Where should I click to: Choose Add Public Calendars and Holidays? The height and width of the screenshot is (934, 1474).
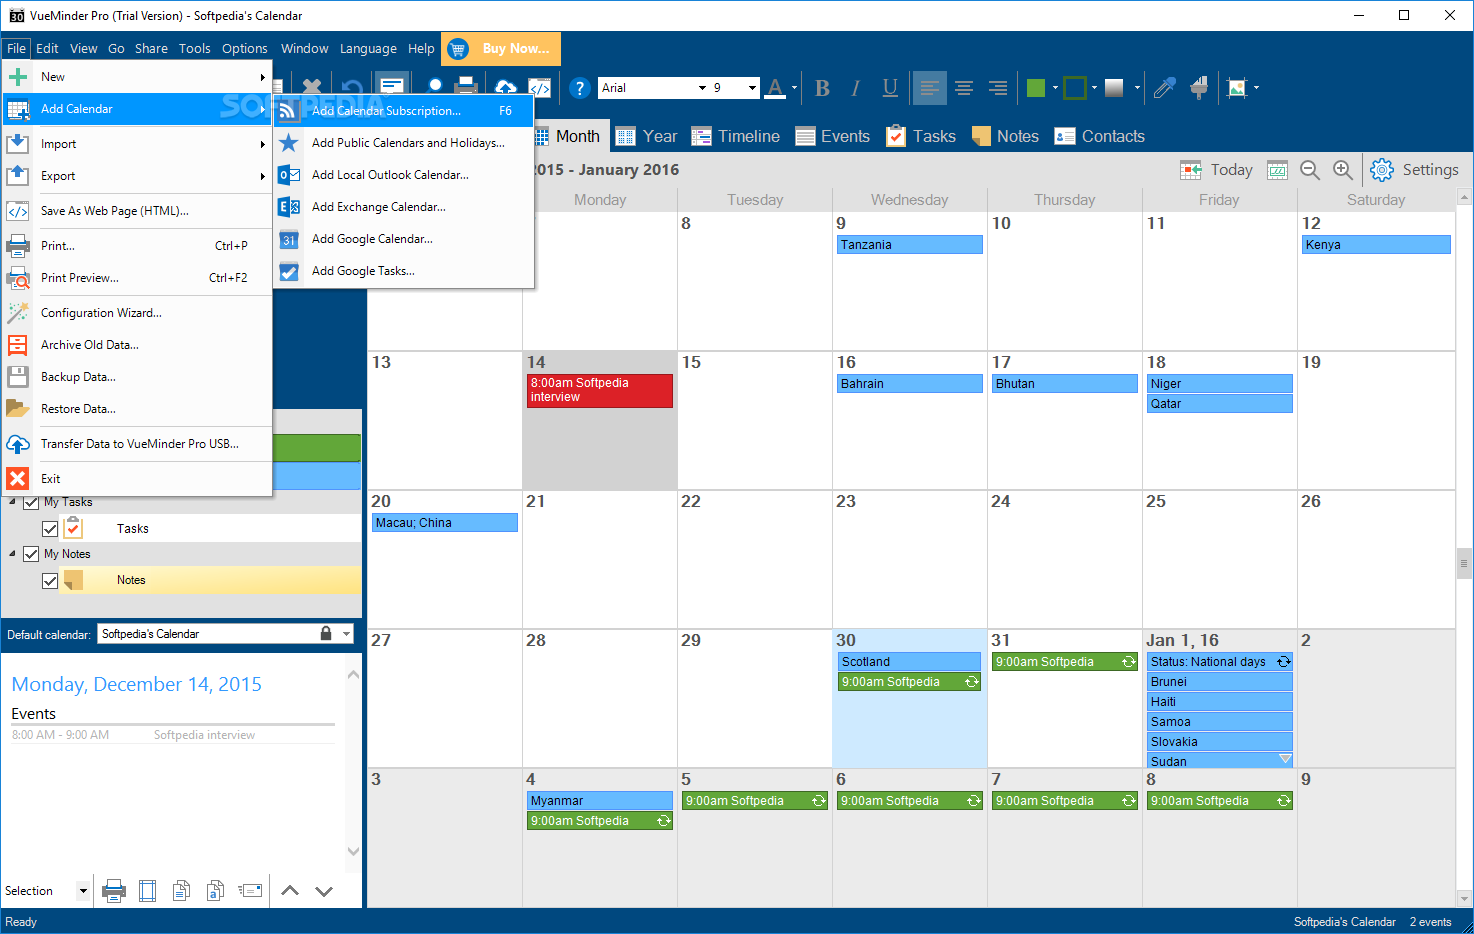pos(404,143)
